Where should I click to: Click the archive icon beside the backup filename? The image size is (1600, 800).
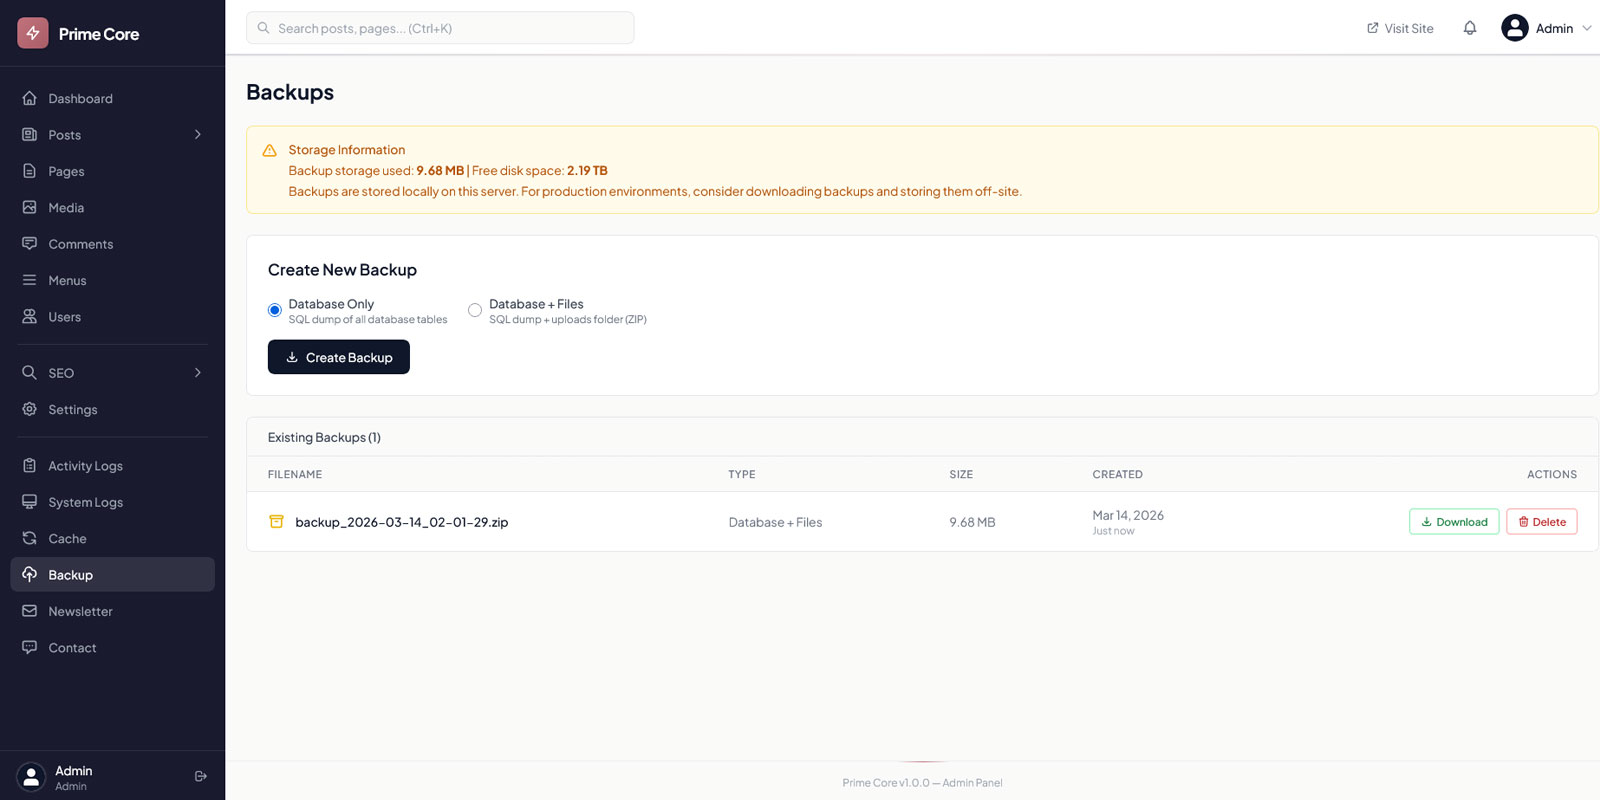click(x=277, y=522)
